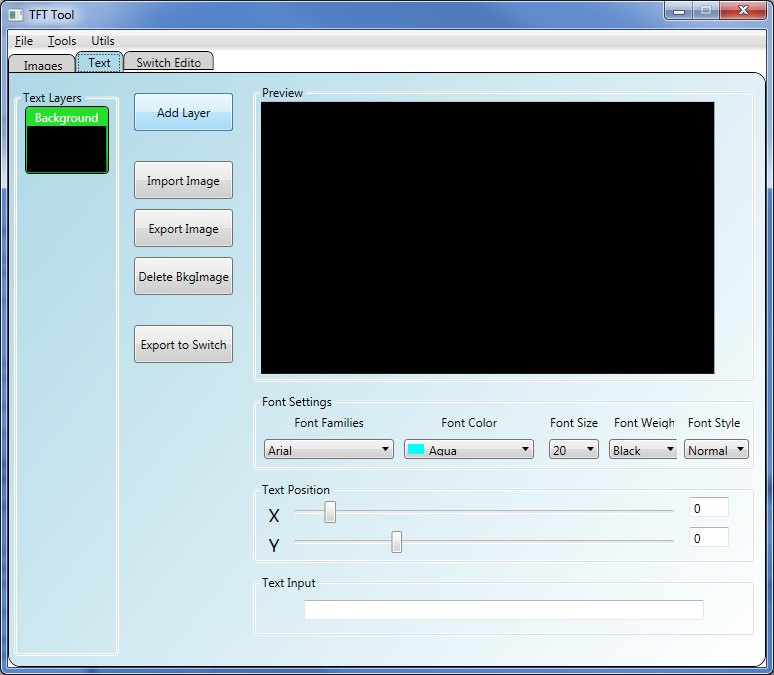The image size is (774, 675).
Task: Click into the Text Input field
Action: pos(503,610)
